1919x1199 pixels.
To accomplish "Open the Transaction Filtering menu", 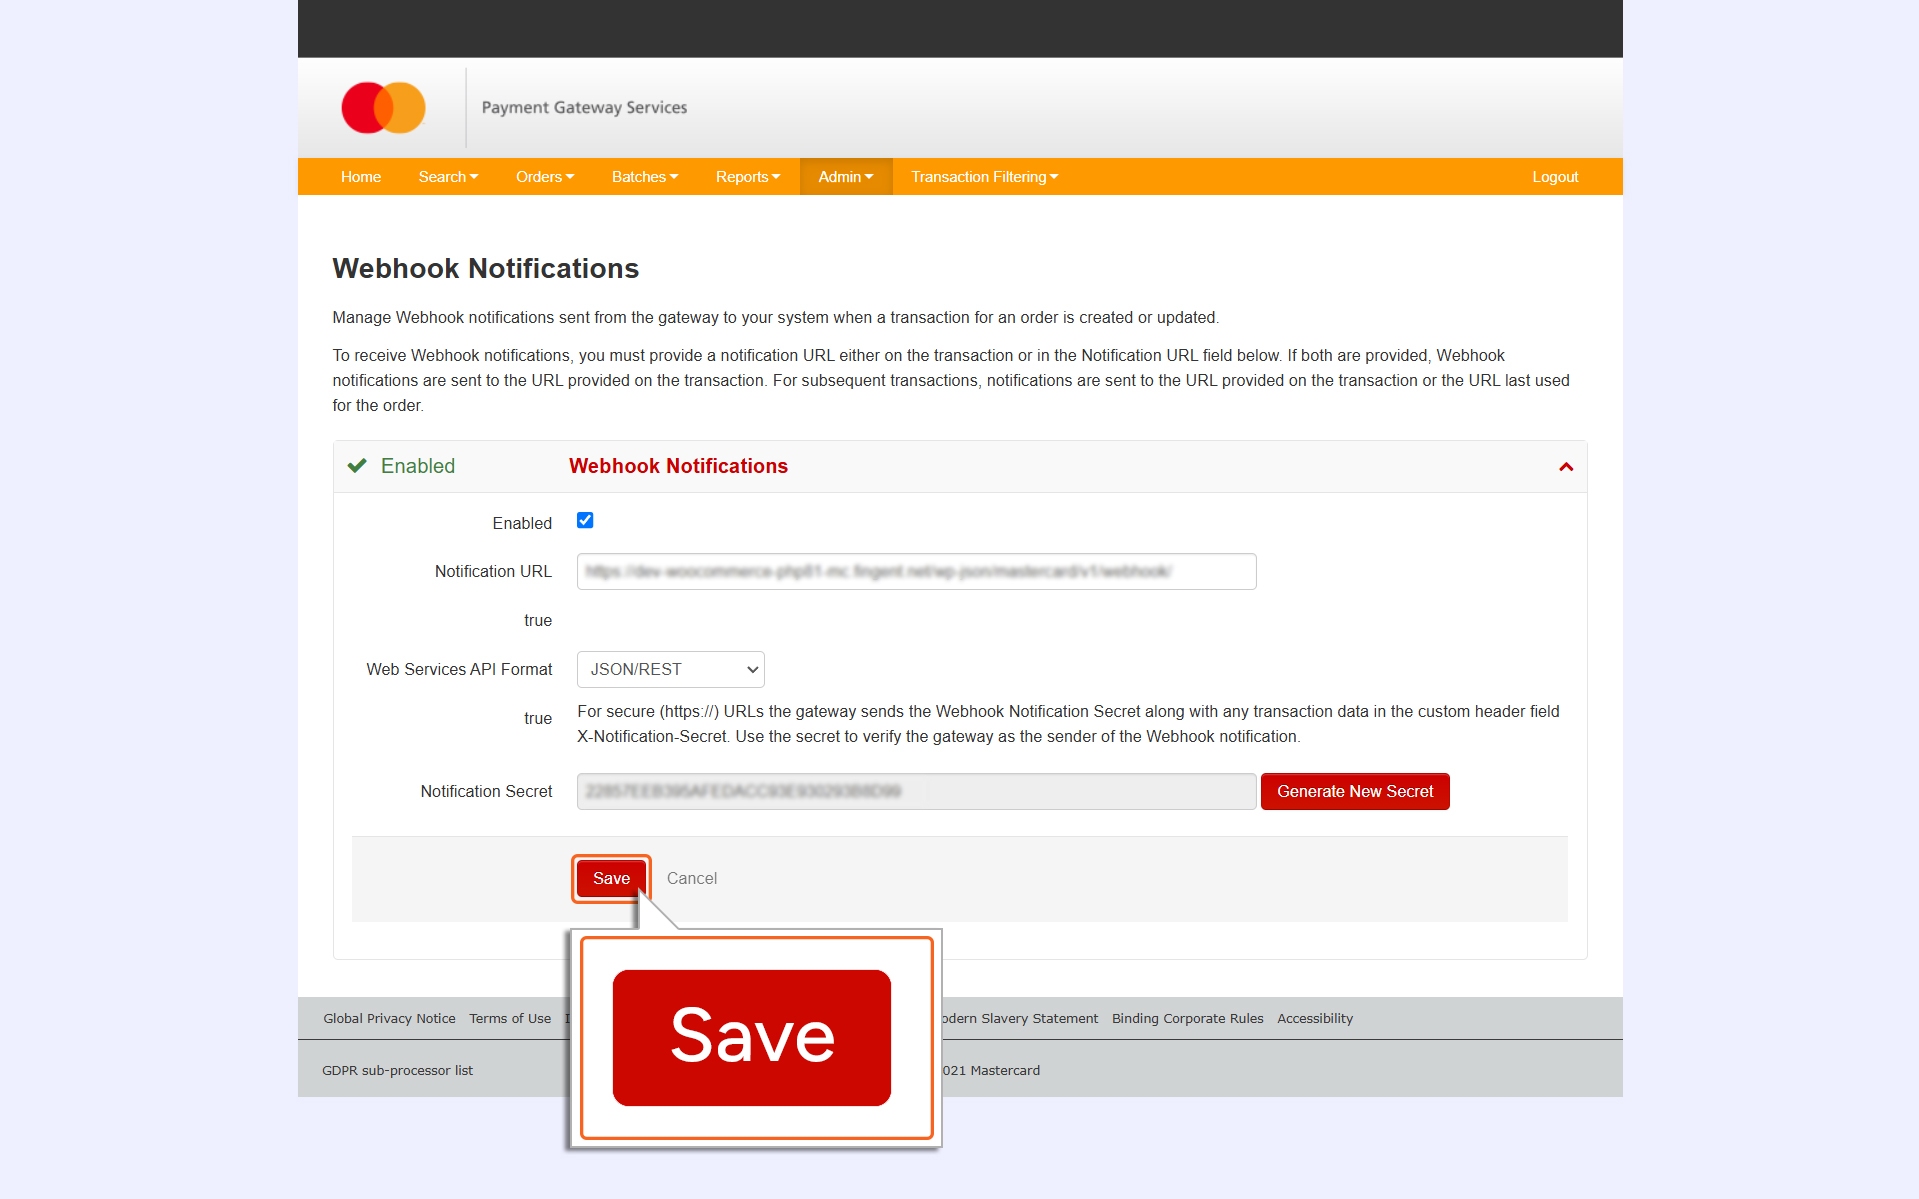I will [984, 177].
